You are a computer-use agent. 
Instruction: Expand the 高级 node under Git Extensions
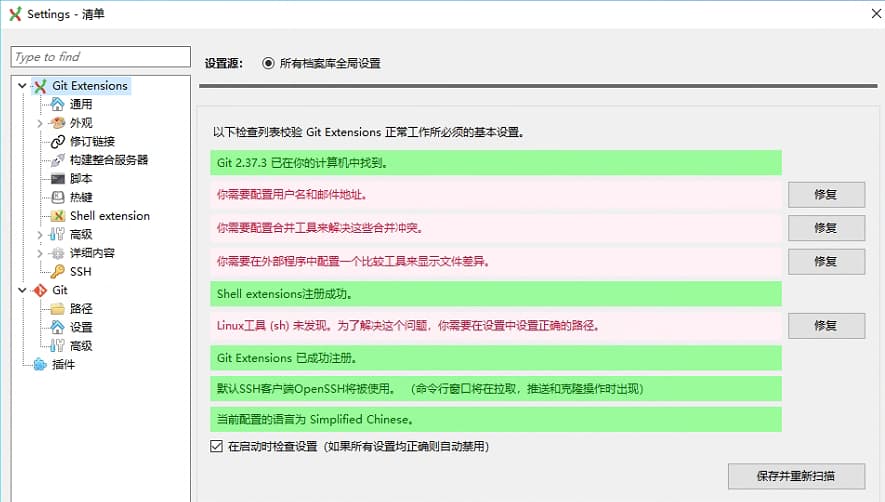coord(40,234)
